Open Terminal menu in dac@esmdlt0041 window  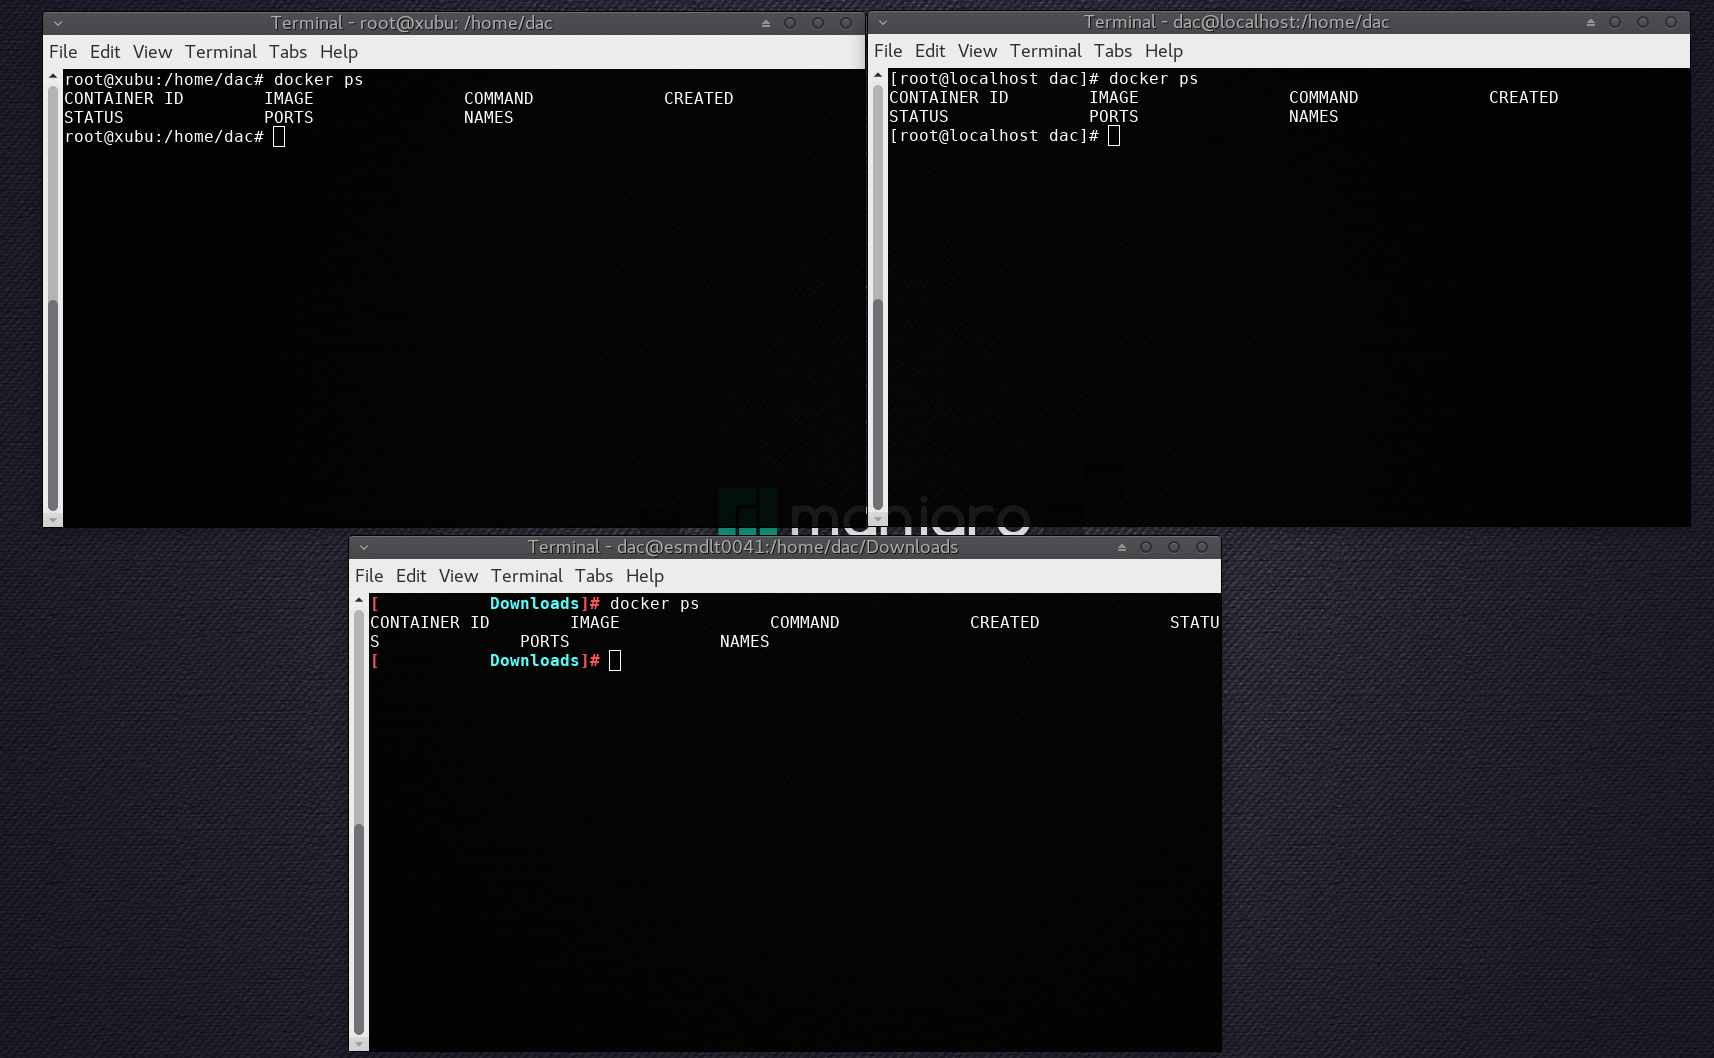pos(526,576)
